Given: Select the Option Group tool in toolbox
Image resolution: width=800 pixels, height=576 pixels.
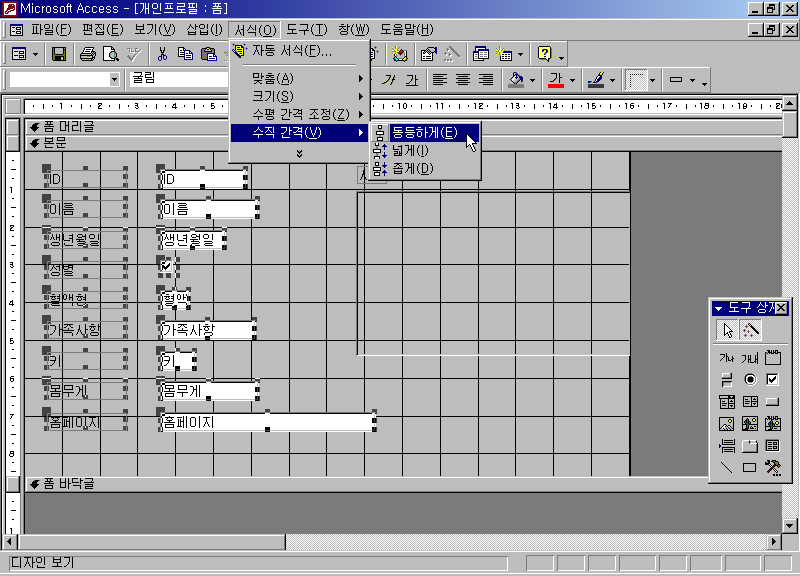Looking at the screenshot, I should point(772,358).
